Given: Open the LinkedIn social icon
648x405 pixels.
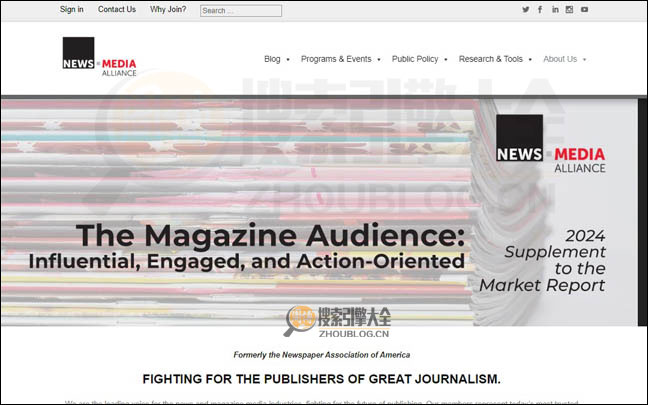Looking at the screenshot, I should point(555,10).
